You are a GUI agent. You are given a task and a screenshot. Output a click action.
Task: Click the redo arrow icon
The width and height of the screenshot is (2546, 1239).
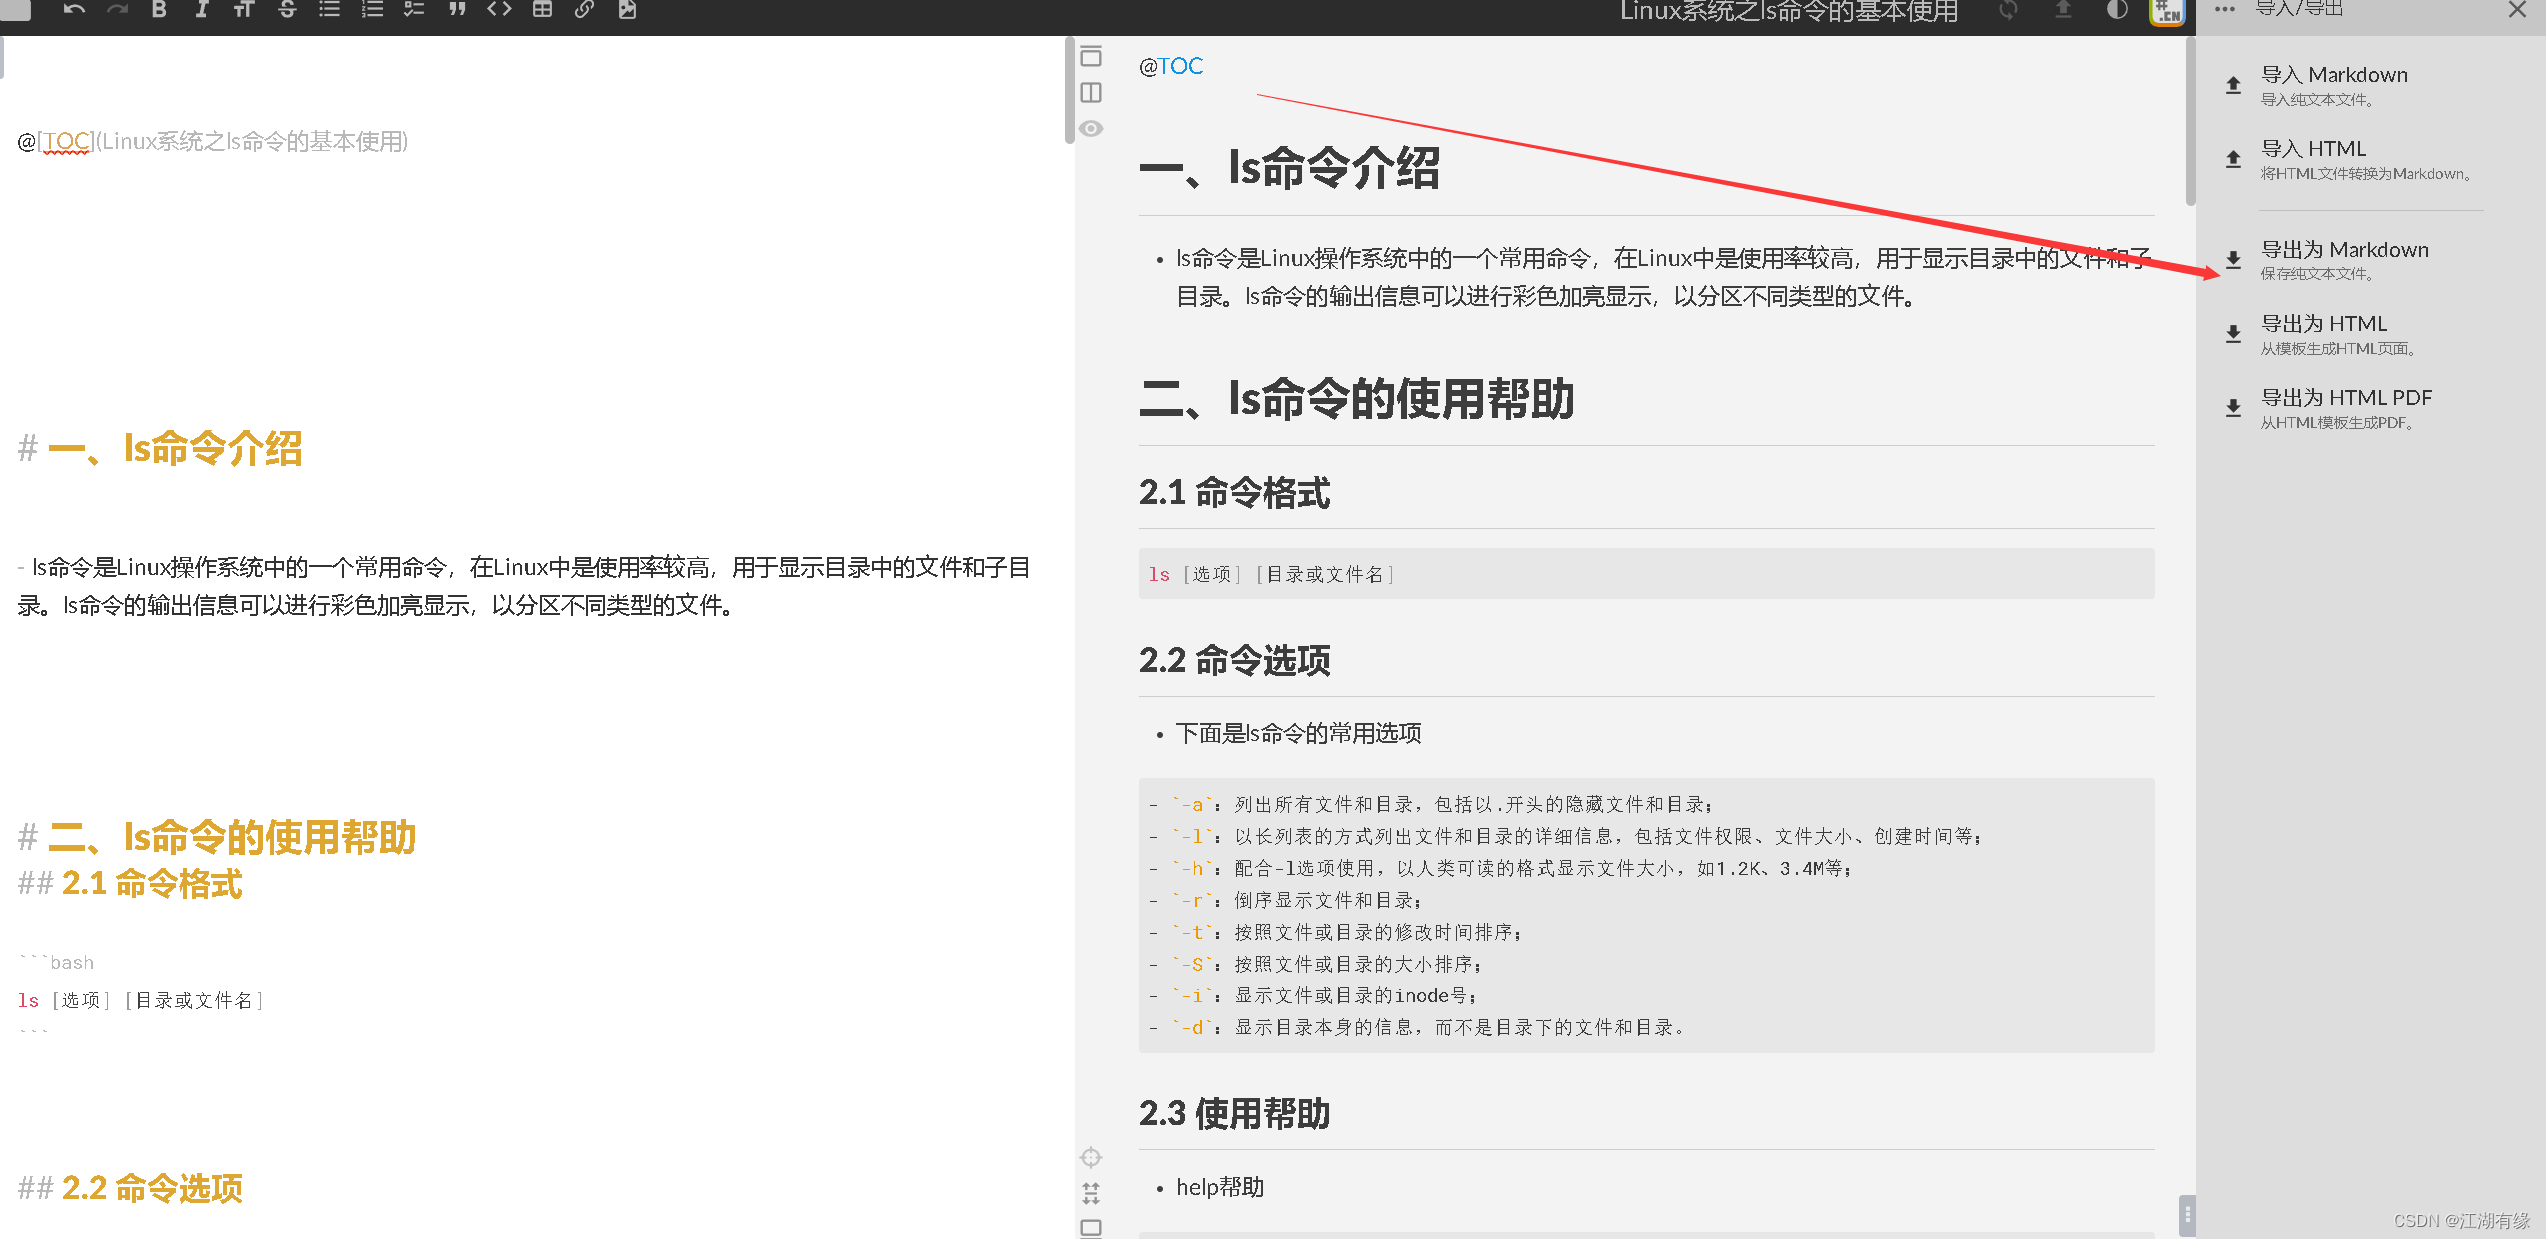pyautogui.click(x=117, y=9)
